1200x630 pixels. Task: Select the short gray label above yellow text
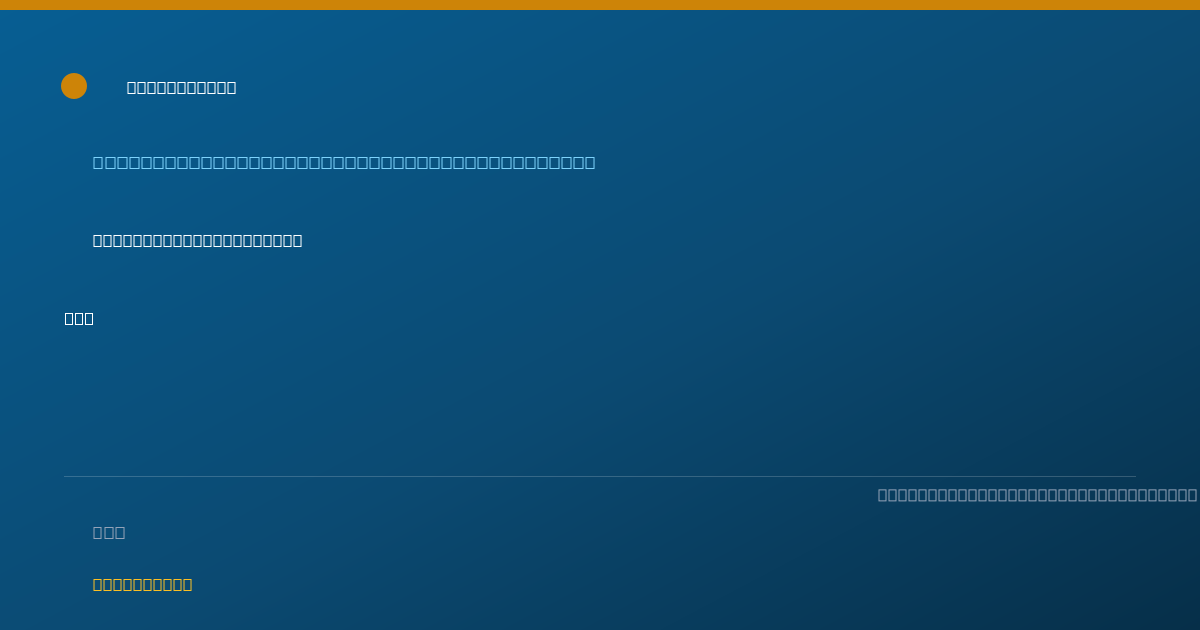[109, 533]
